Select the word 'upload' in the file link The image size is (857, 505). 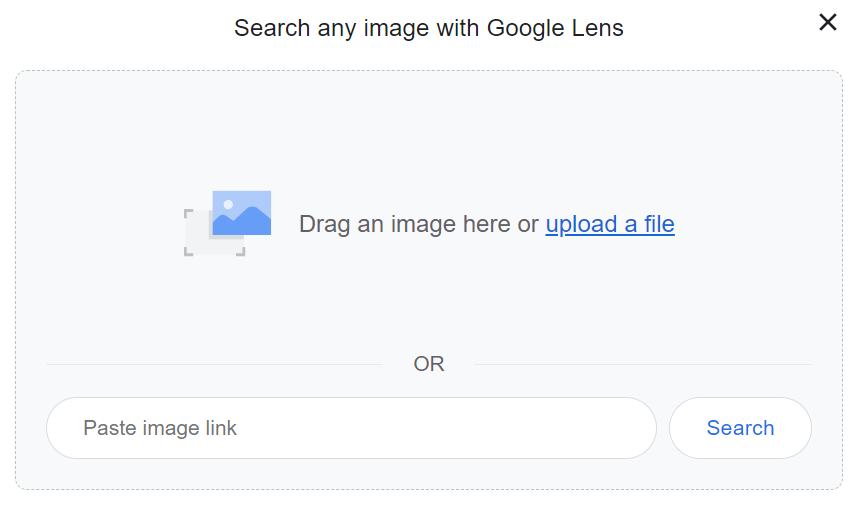581,224
